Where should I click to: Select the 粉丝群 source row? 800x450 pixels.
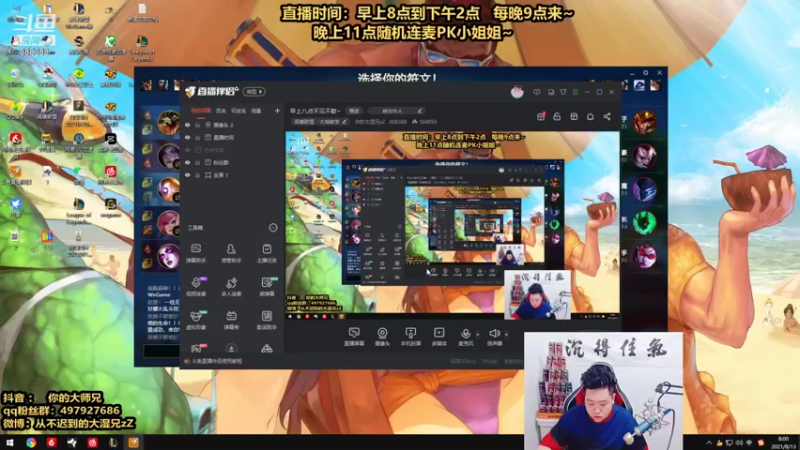pyautogui.click(x=233, y=162)
